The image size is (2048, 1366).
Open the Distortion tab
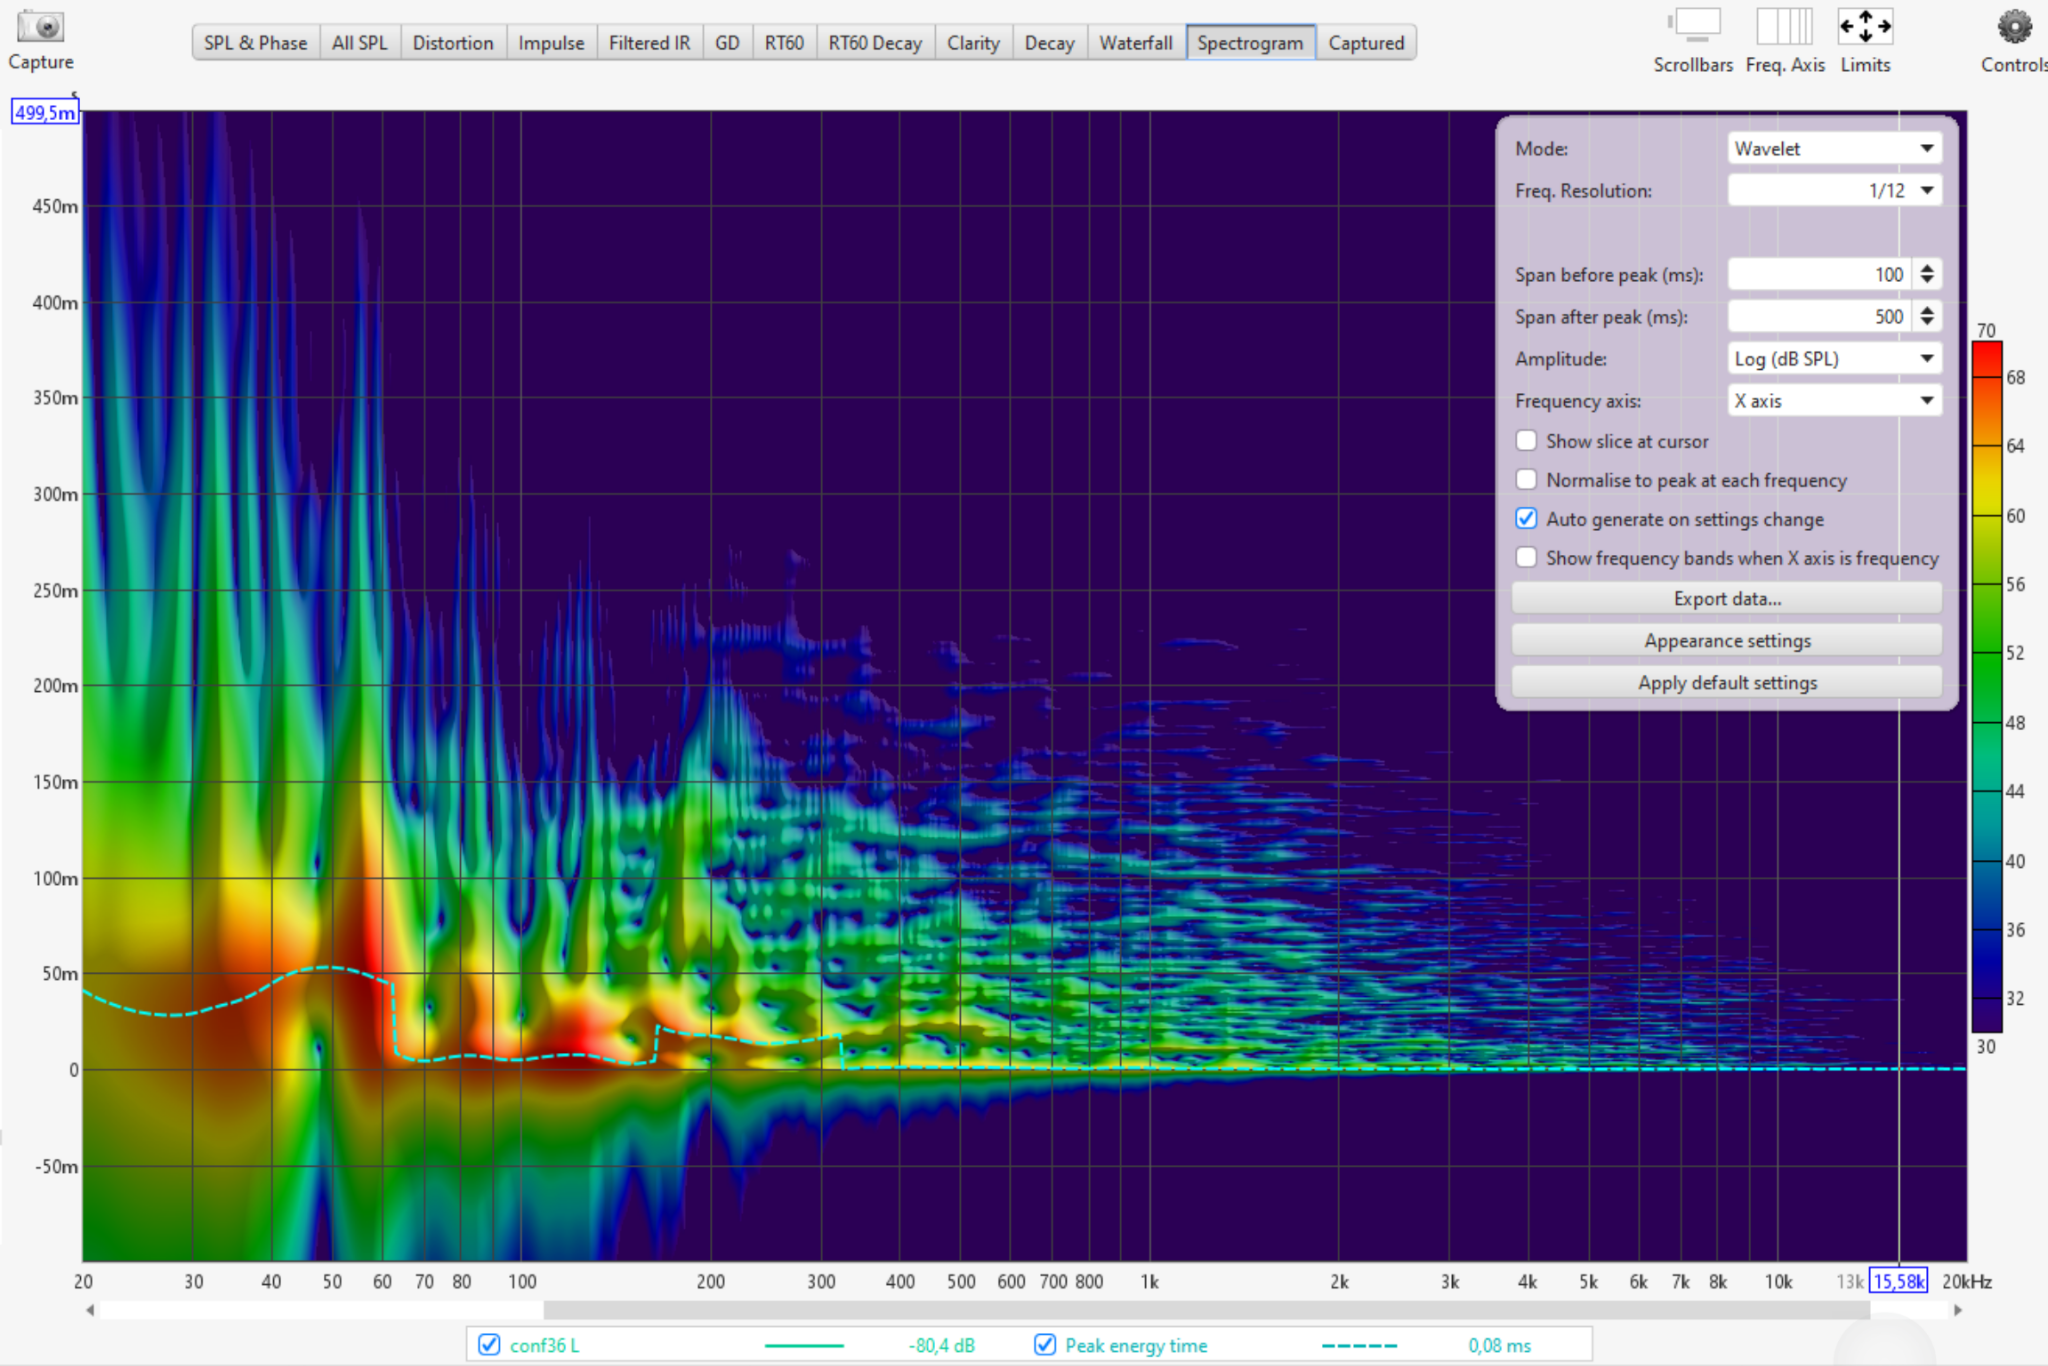pyautogui.click(x=453, y=43)
